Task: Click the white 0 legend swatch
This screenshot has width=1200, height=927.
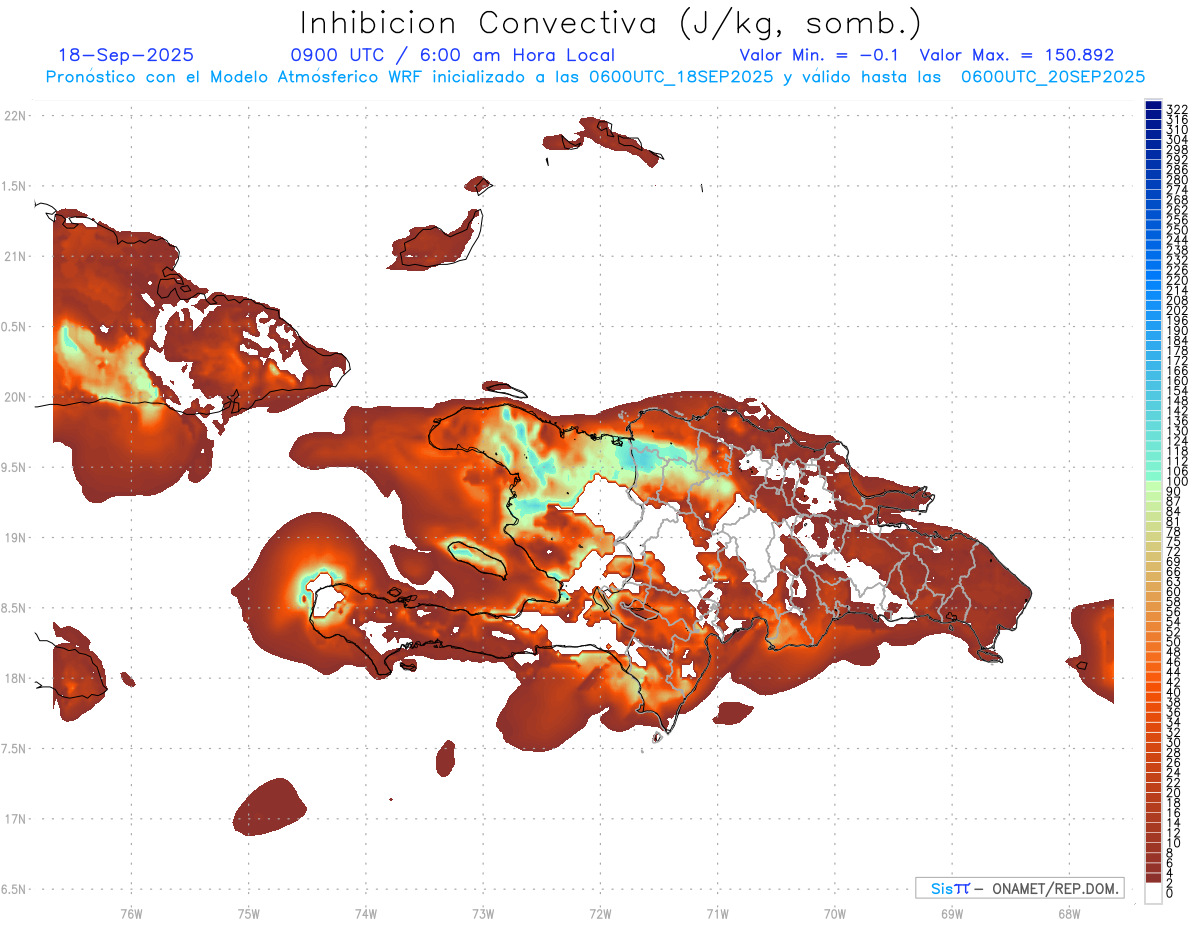Action: click(x=1154, y=894)
